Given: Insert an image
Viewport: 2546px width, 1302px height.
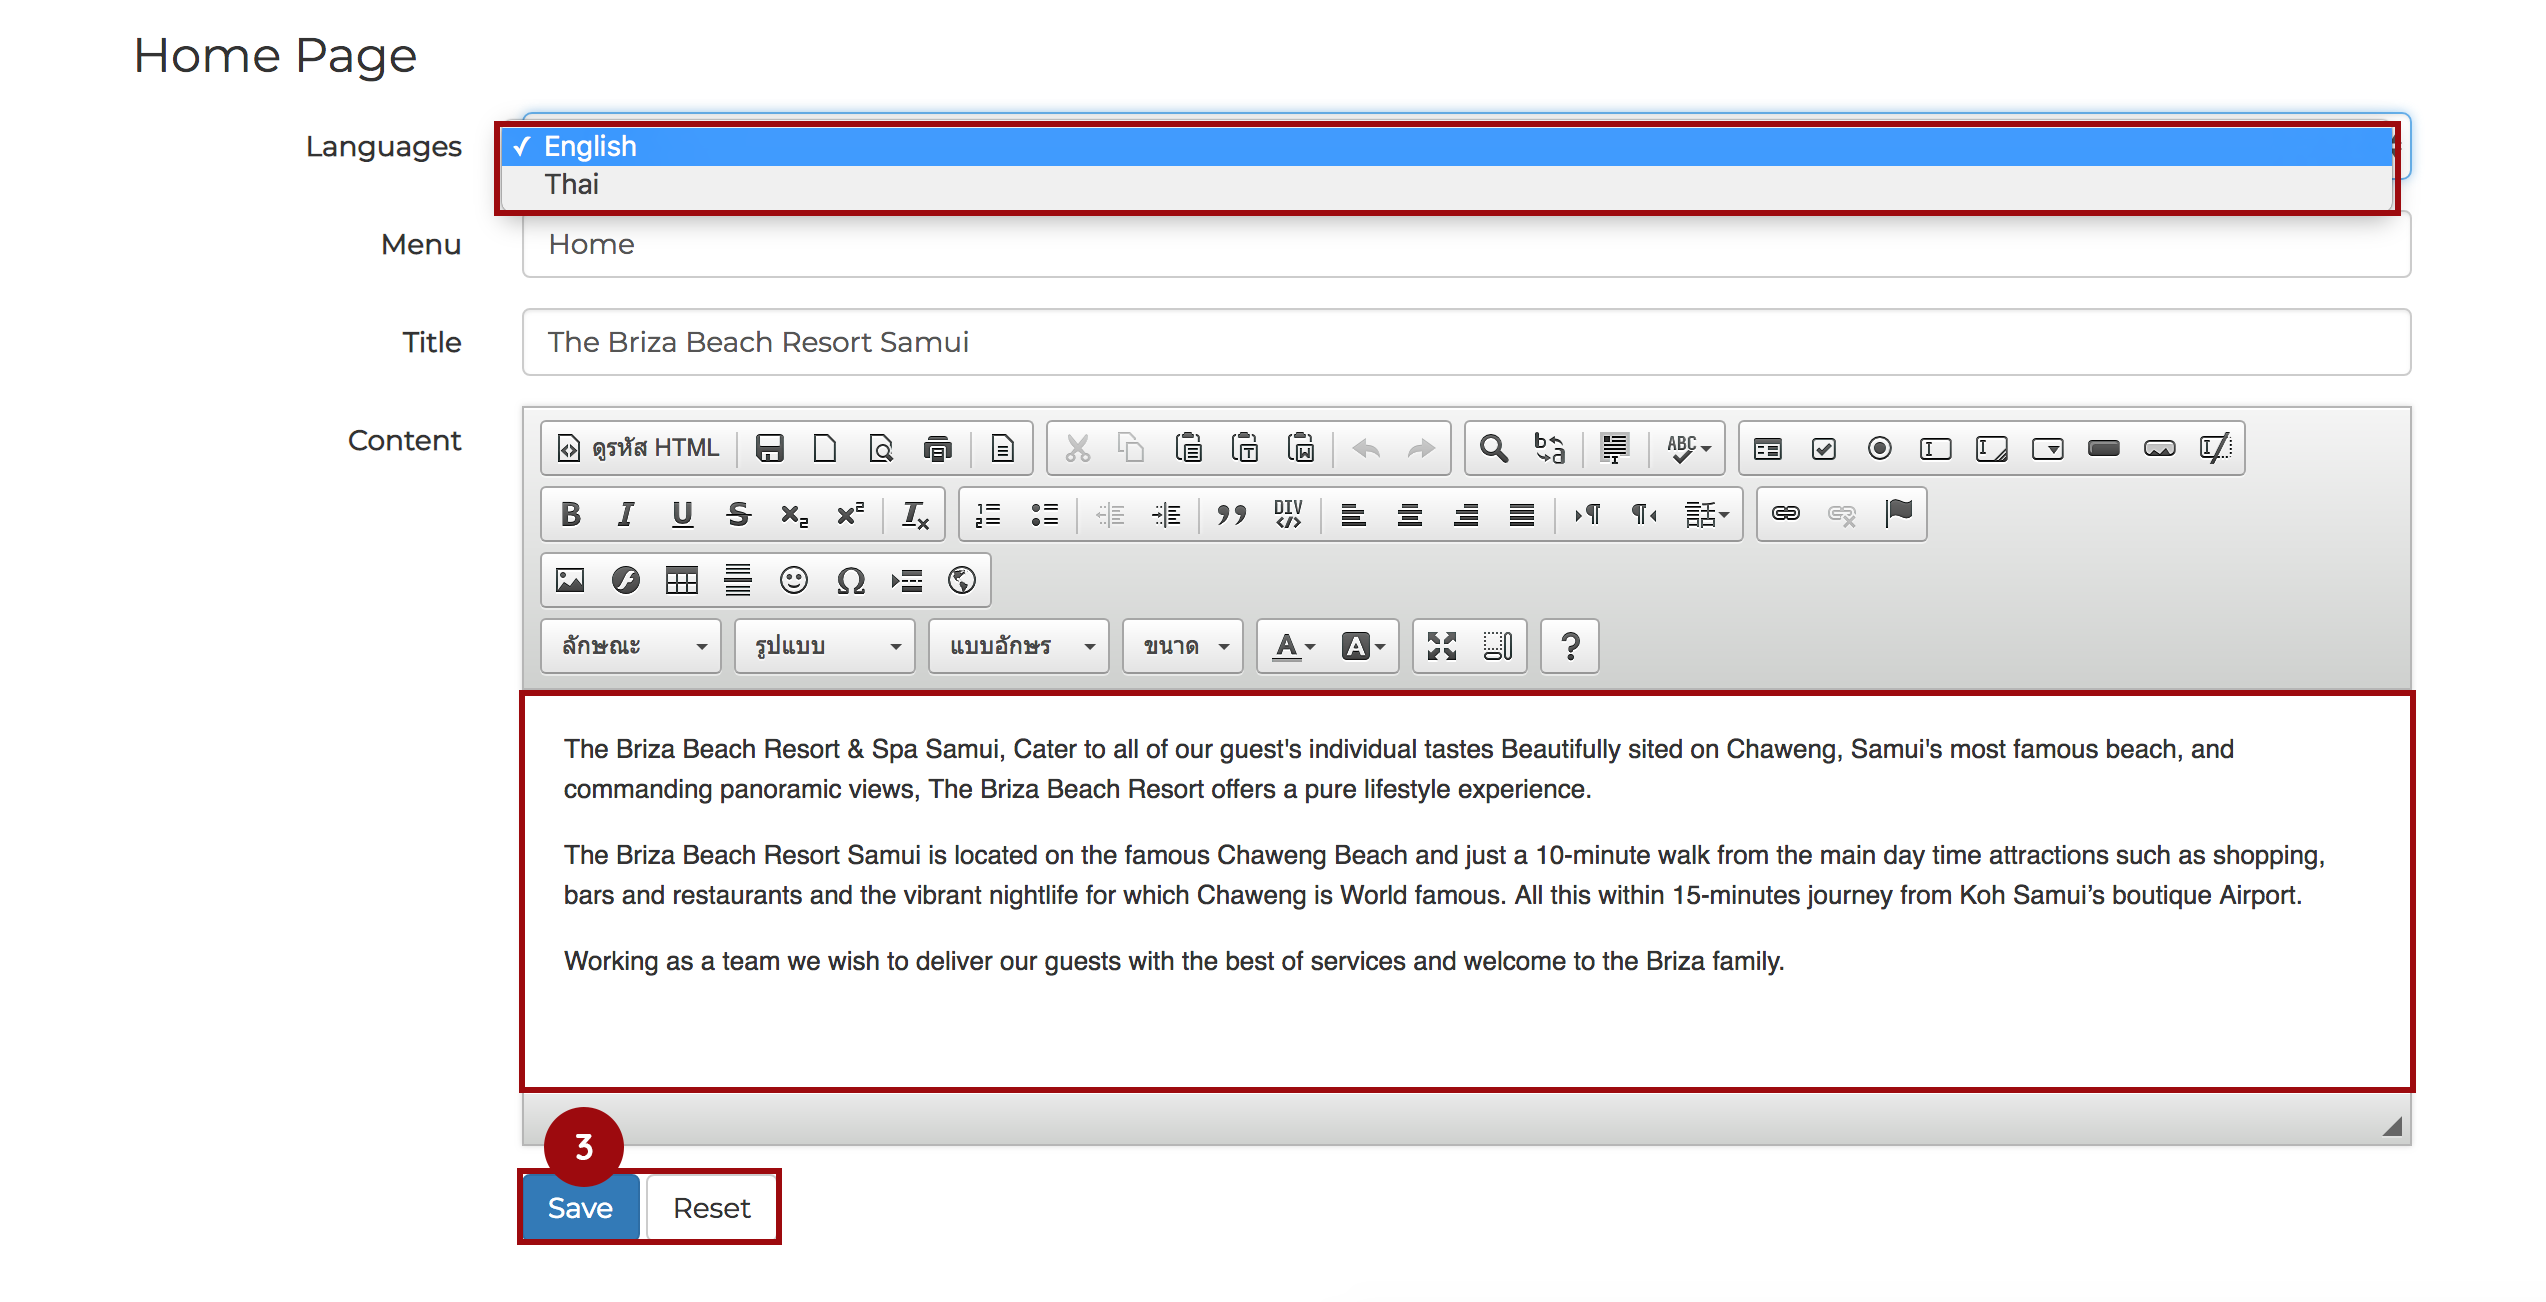Looking at the screenshot, I should click(570, 580).
